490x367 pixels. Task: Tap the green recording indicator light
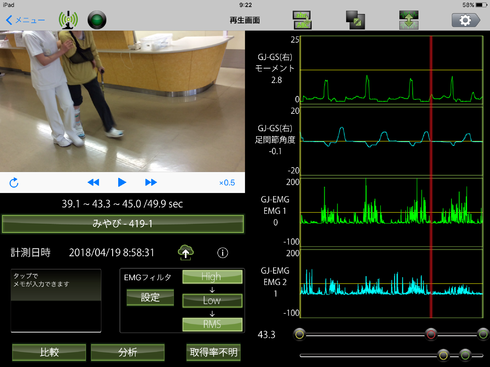97,20
